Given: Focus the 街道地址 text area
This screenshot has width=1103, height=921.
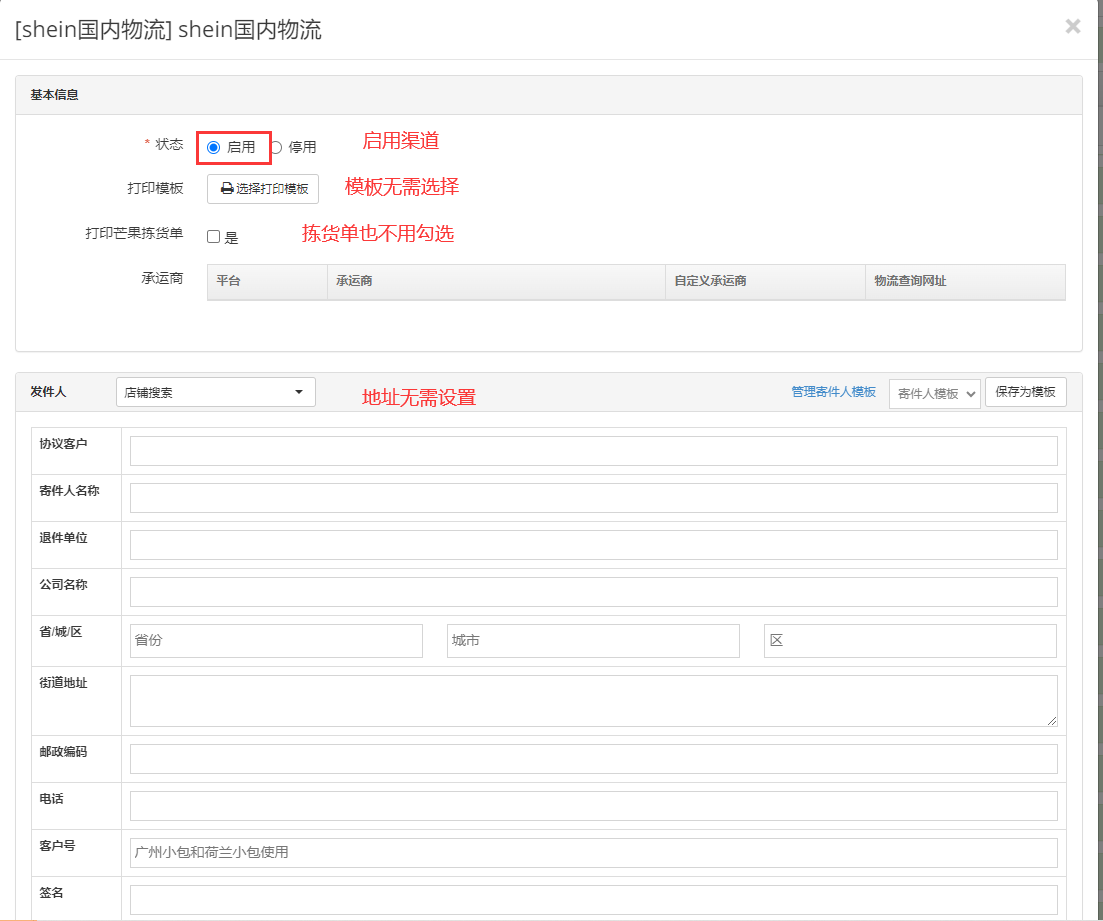Looking at the screenshot, I should 594,701.
